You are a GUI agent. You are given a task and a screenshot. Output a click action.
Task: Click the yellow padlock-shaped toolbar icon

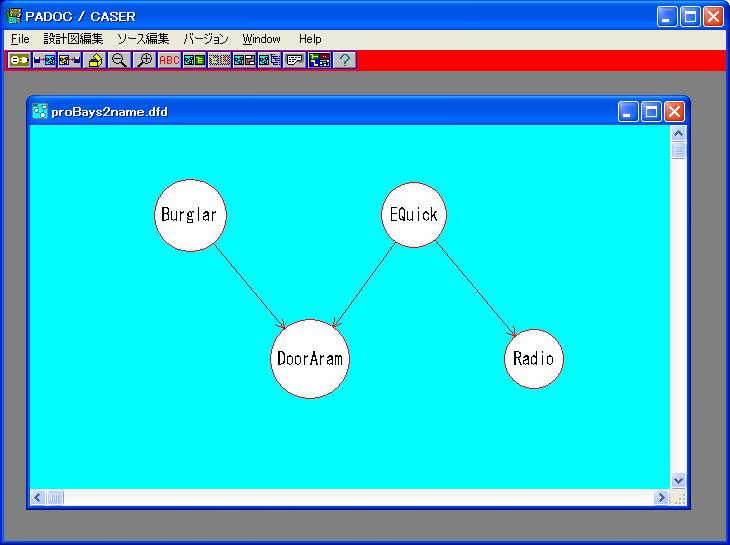[x=95, y=61]
